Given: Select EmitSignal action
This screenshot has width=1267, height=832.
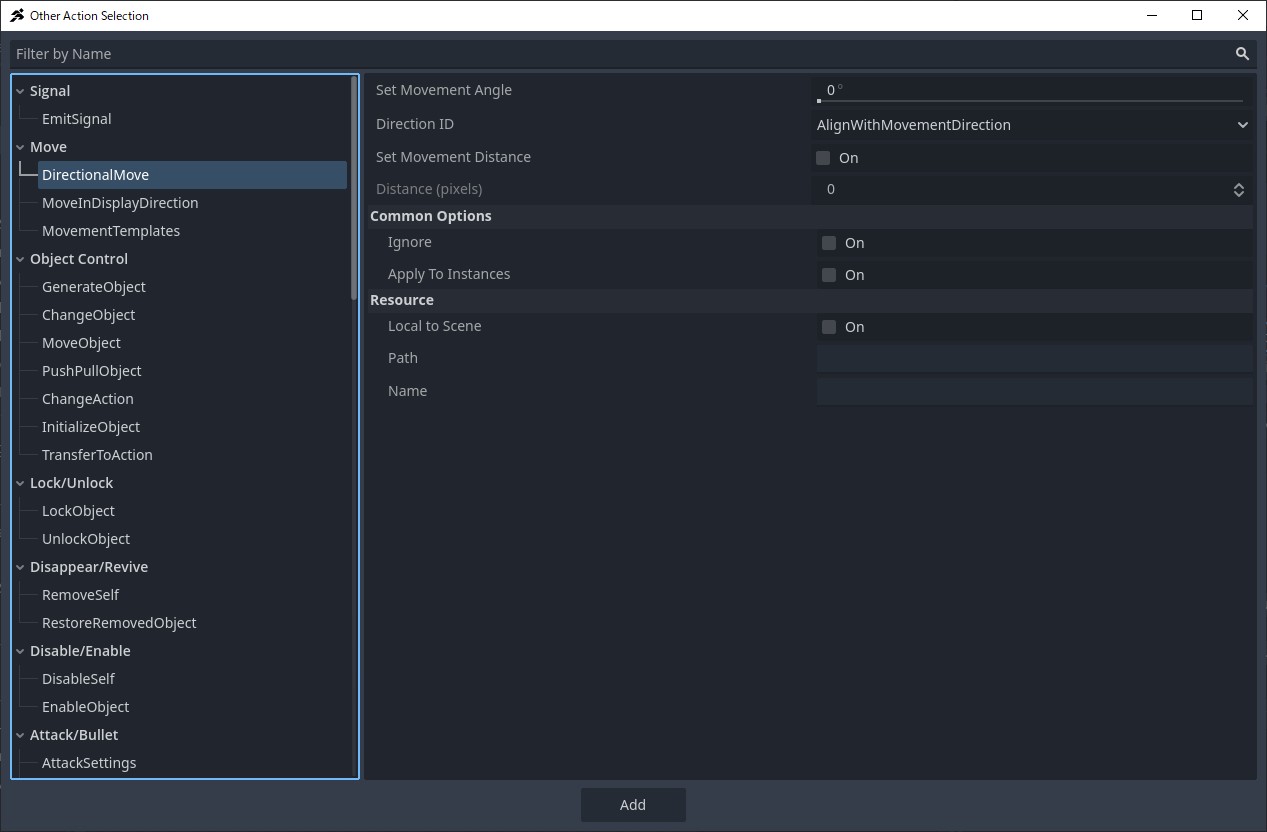Looking at the screenshot, I should 77,119.
